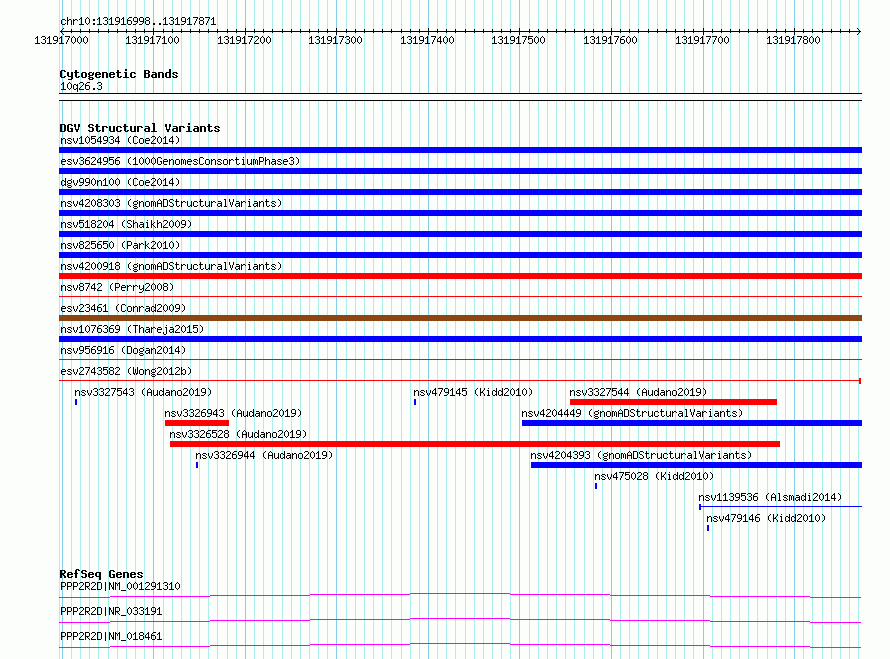The width and height of the screenshot is (890, 659).
Task: Click PPP2R2D|NM_001291310 gene label
Action: (120, 586)
